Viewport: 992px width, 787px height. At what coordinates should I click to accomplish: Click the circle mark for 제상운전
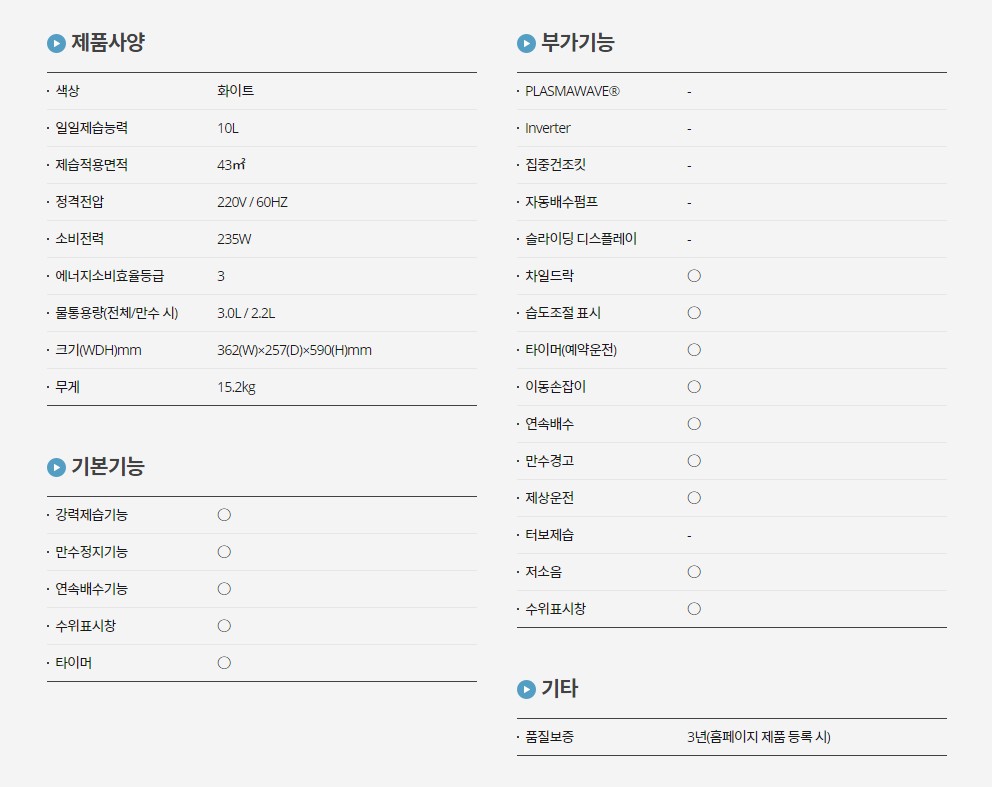click(x=694, y=498)
